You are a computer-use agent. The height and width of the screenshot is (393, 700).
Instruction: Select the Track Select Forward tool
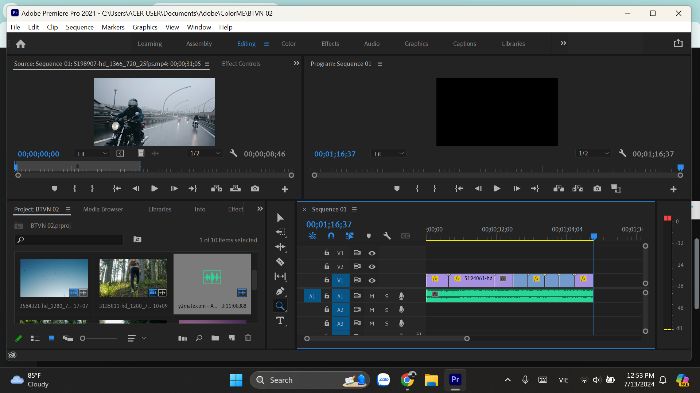(x=280, y=232)
